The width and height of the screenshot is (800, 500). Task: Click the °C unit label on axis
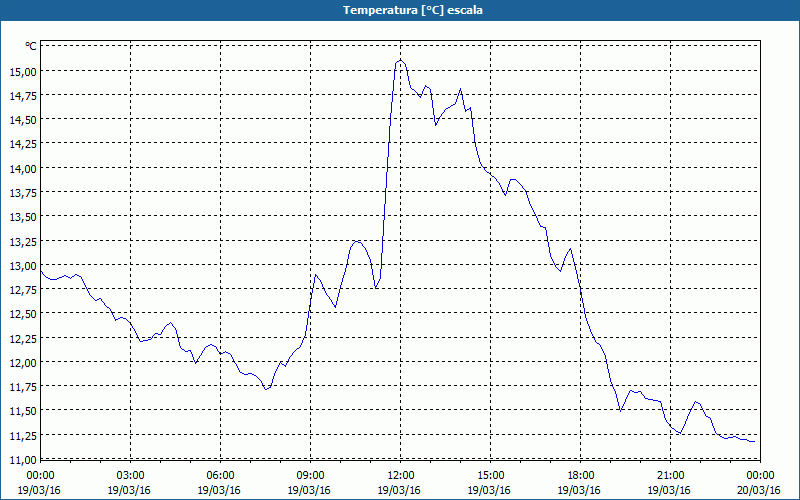pos(31,46)
